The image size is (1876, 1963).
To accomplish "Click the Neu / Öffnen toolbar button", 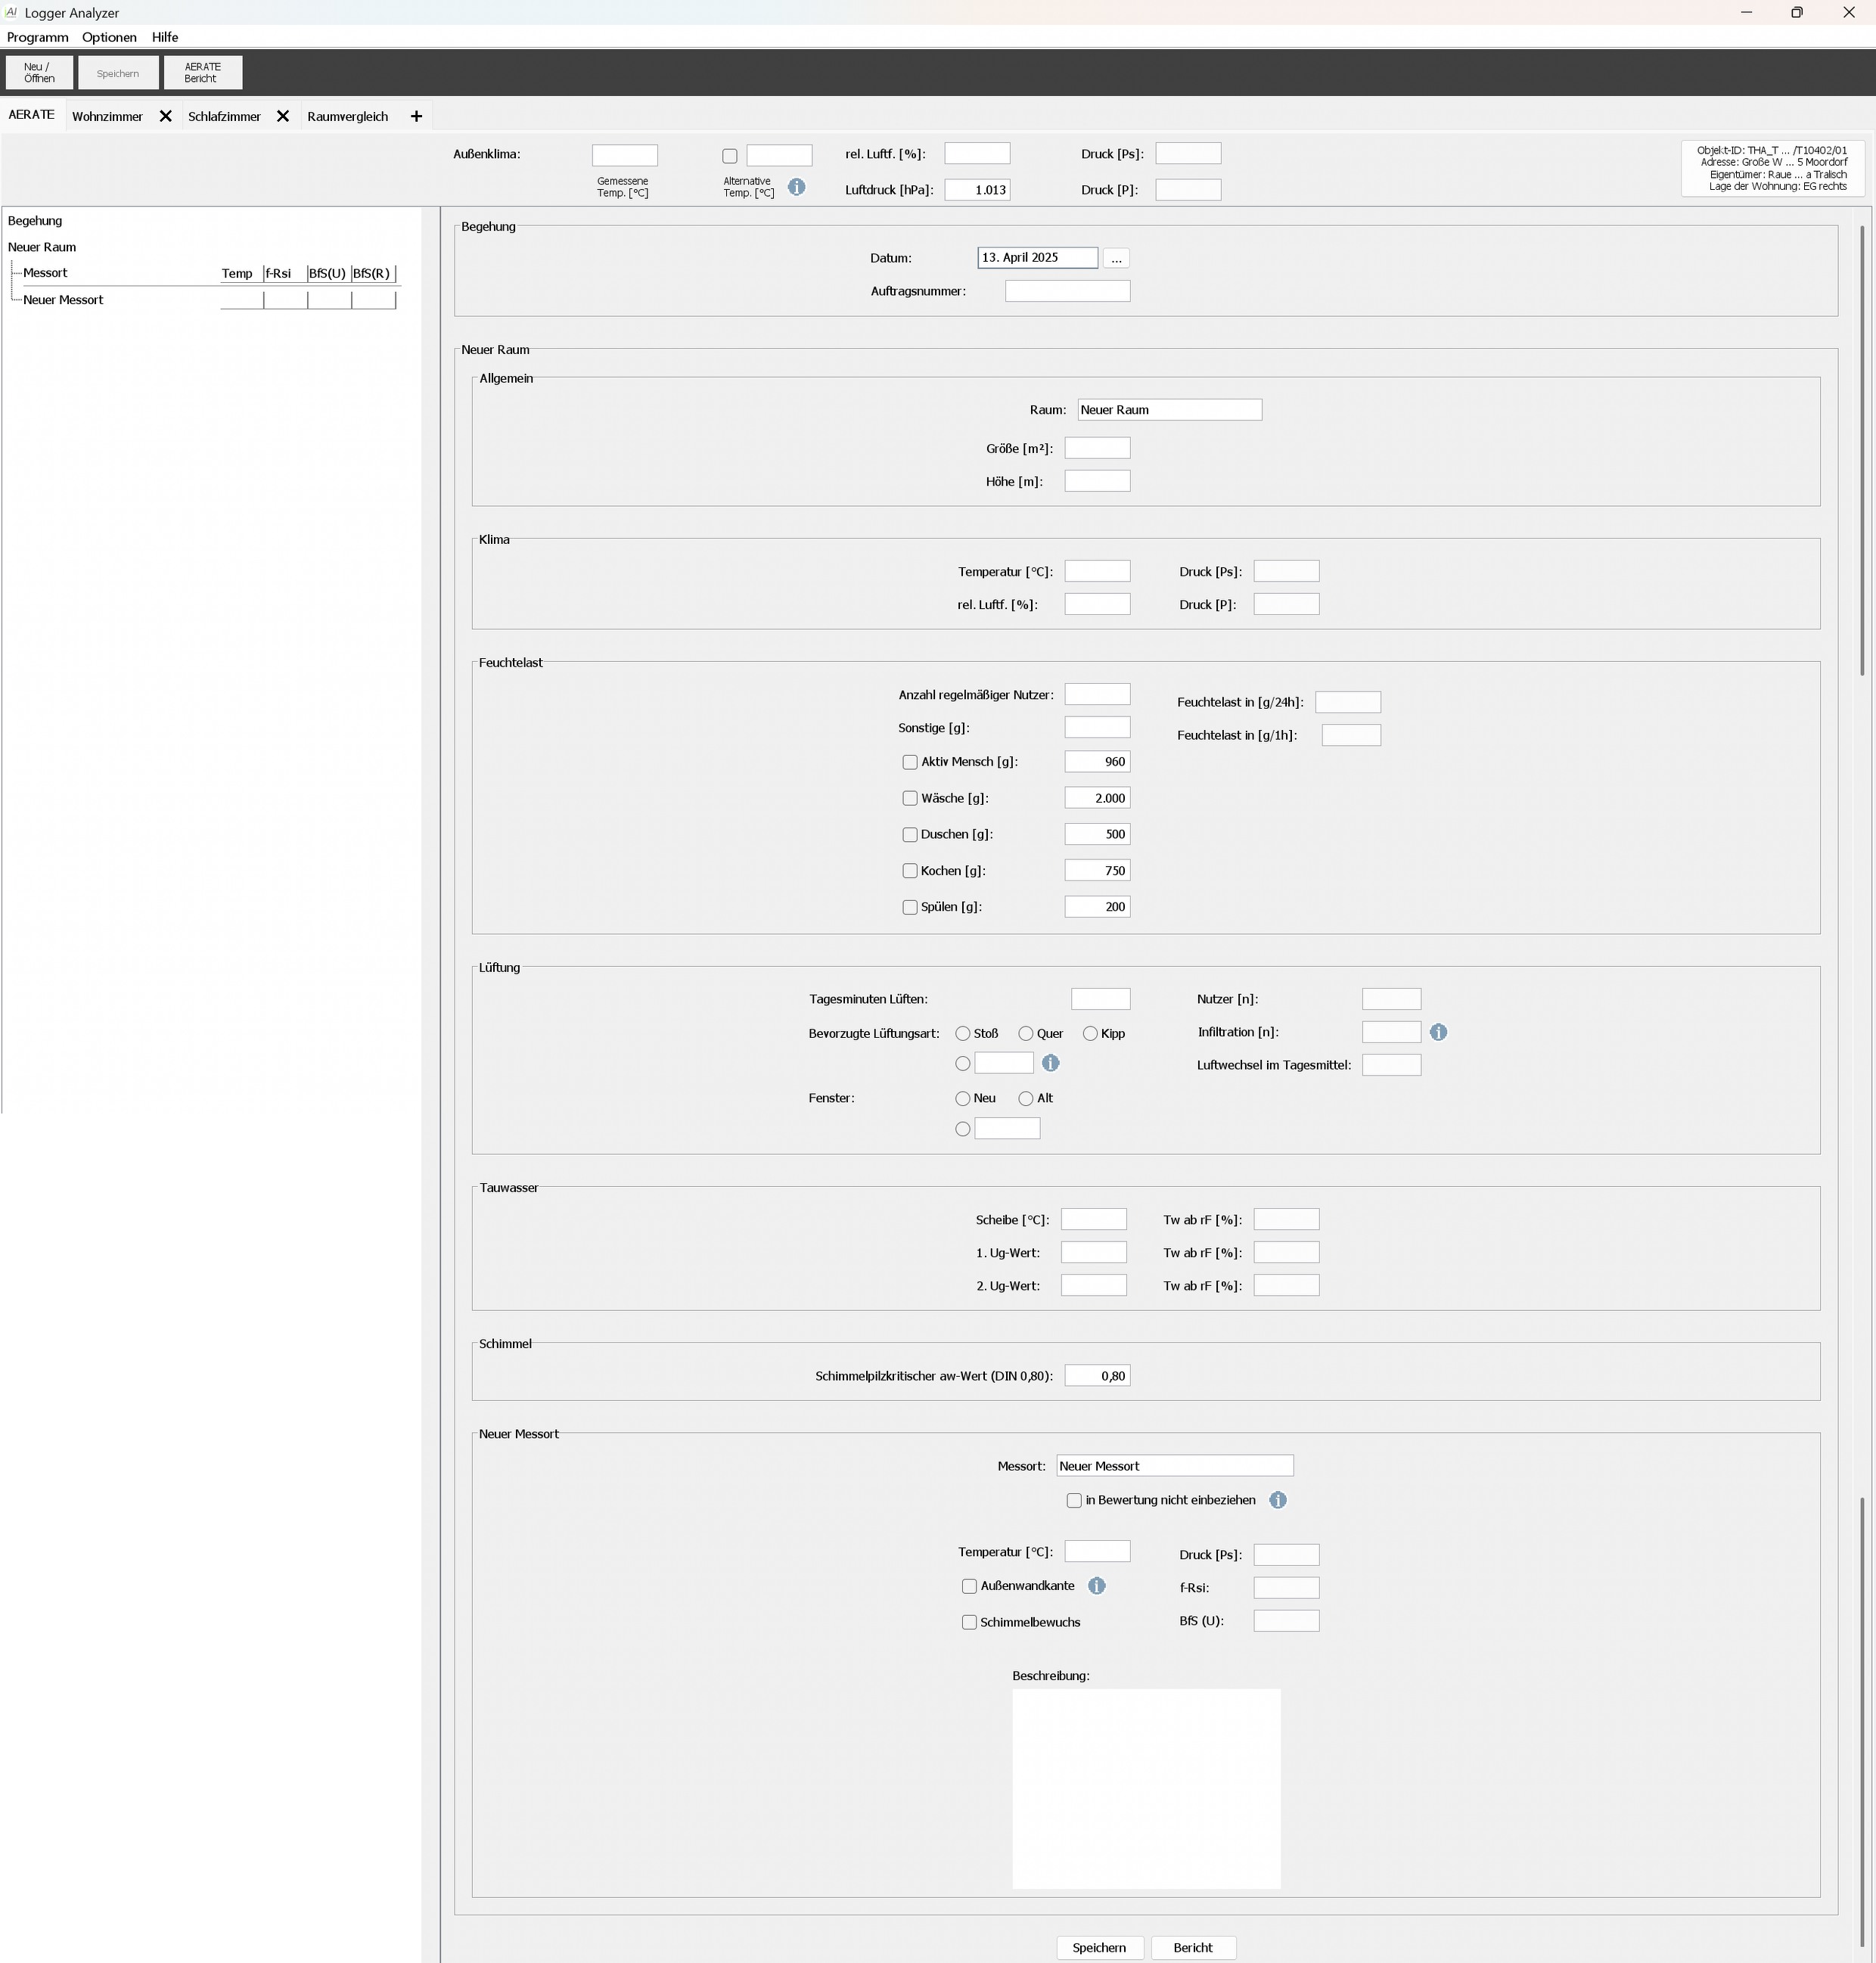I will point(39,73).
